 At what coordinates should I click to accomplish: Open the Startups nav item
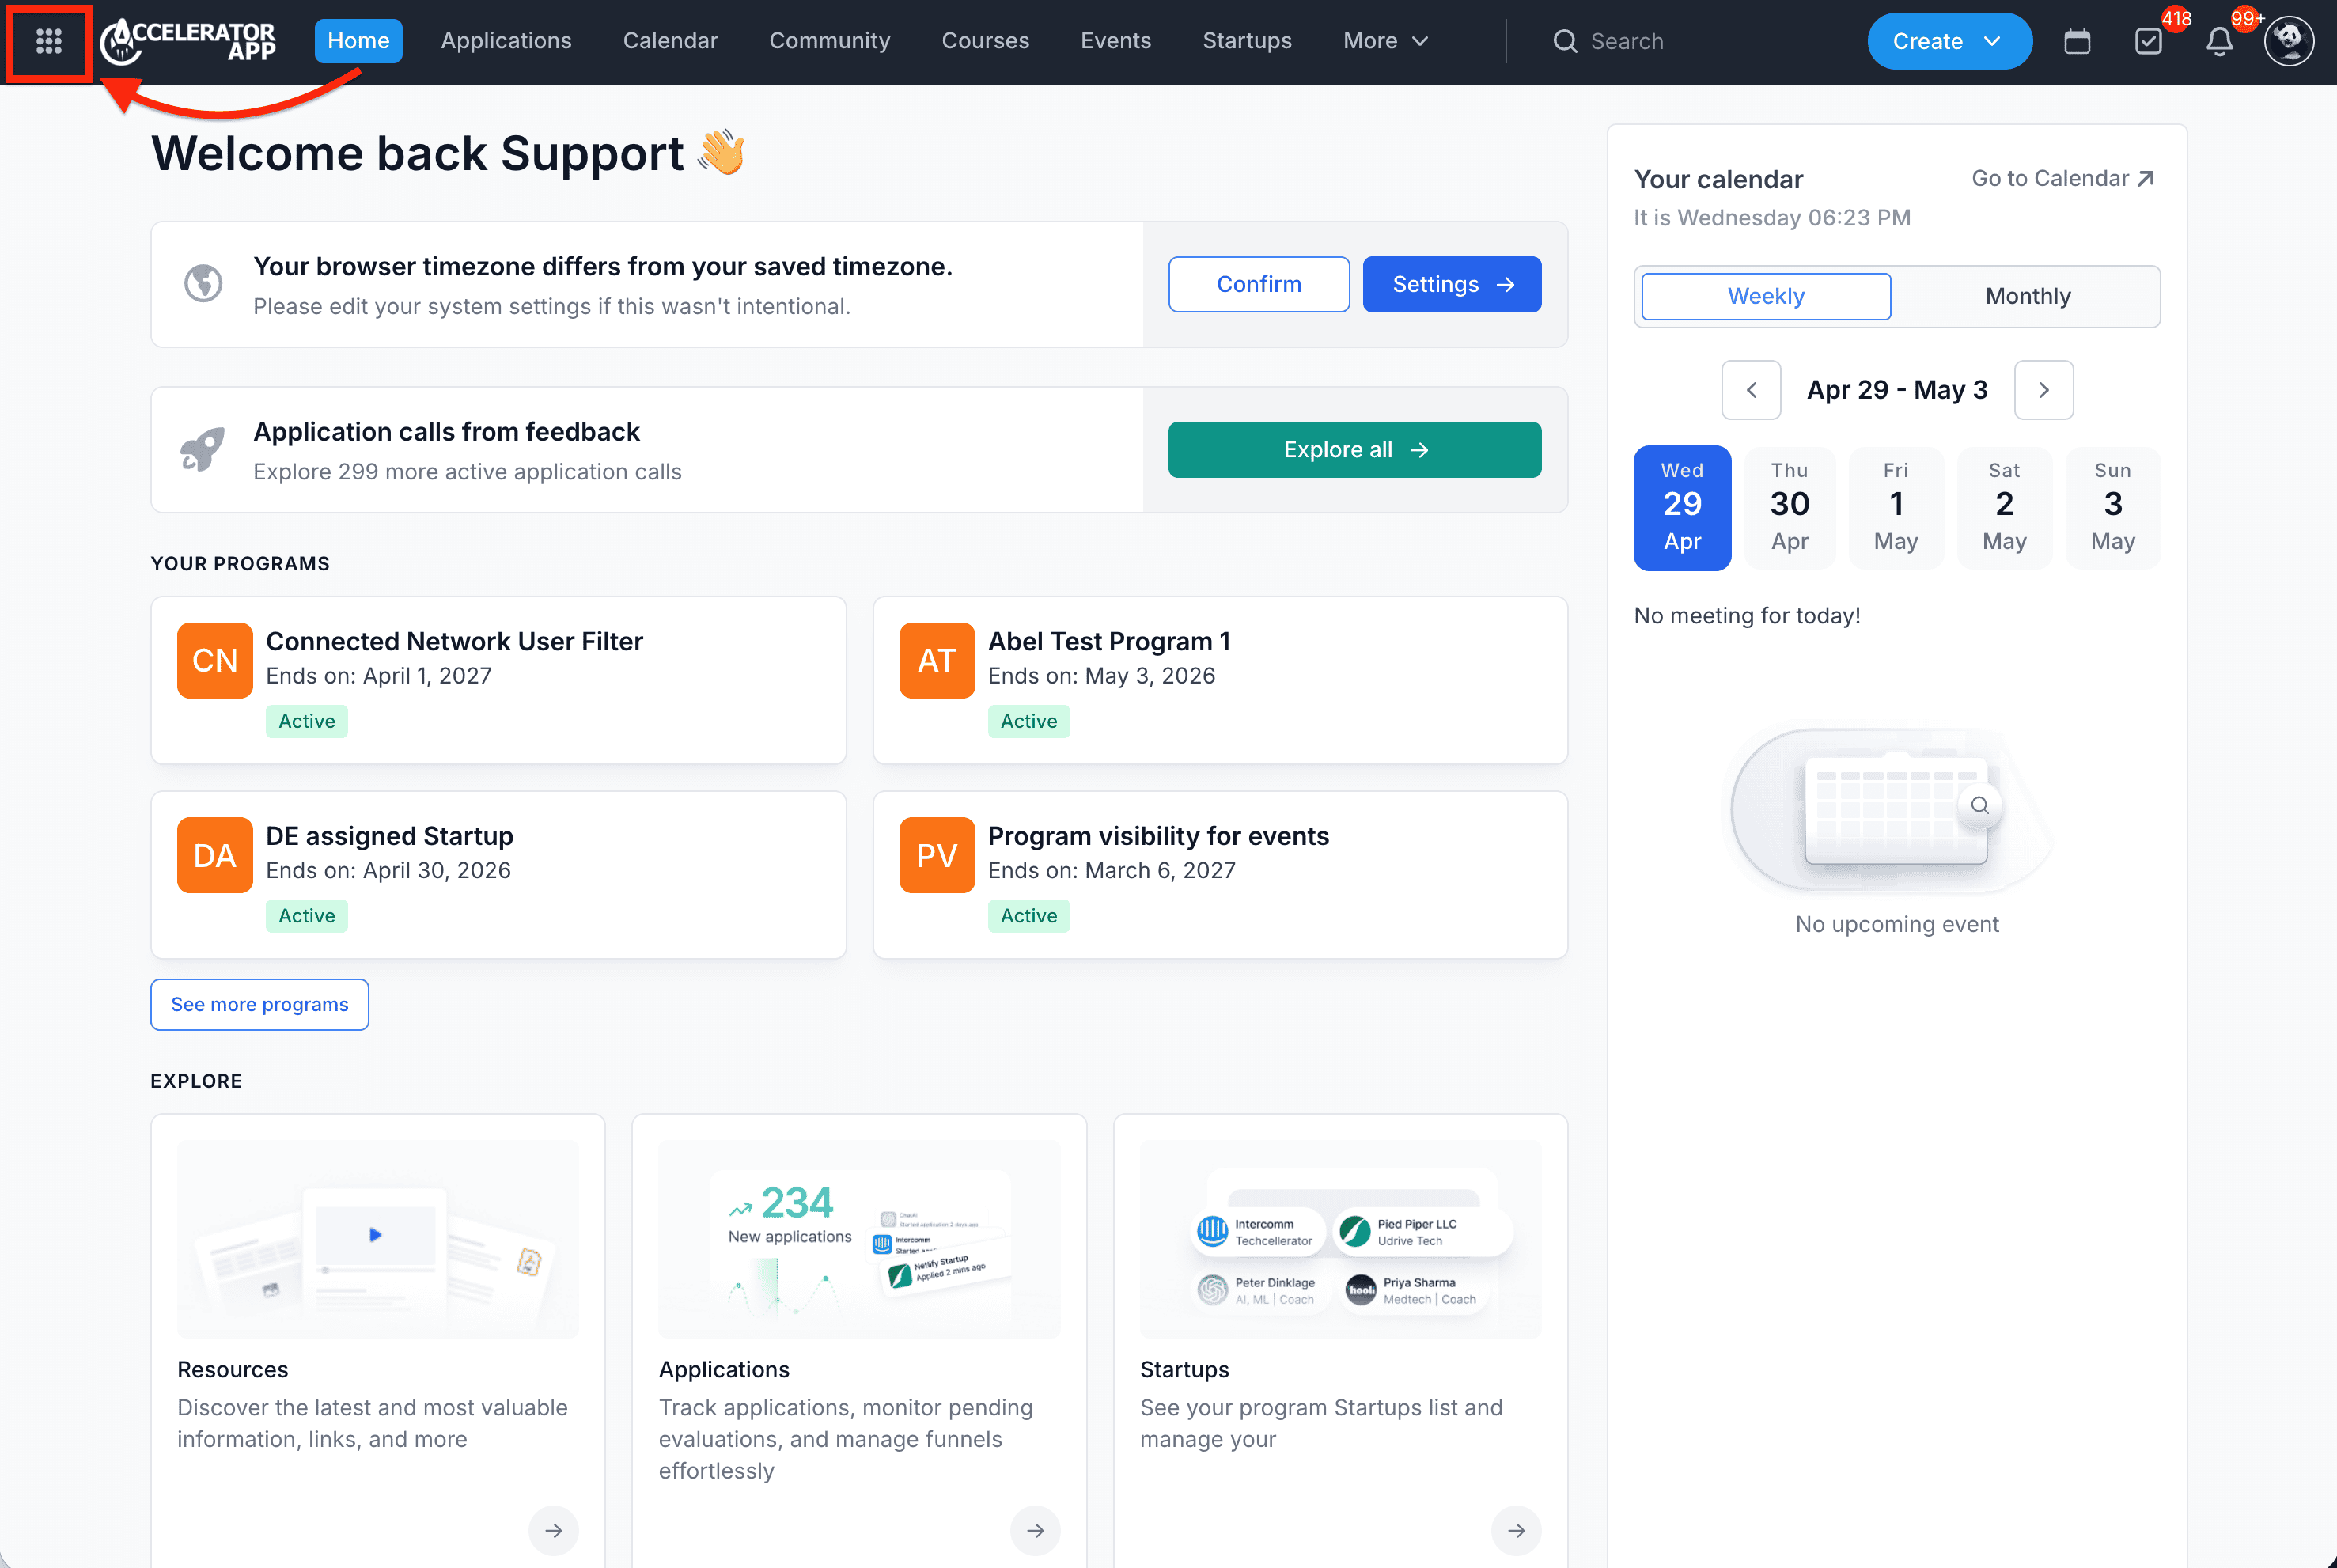tap(1246, 41)
